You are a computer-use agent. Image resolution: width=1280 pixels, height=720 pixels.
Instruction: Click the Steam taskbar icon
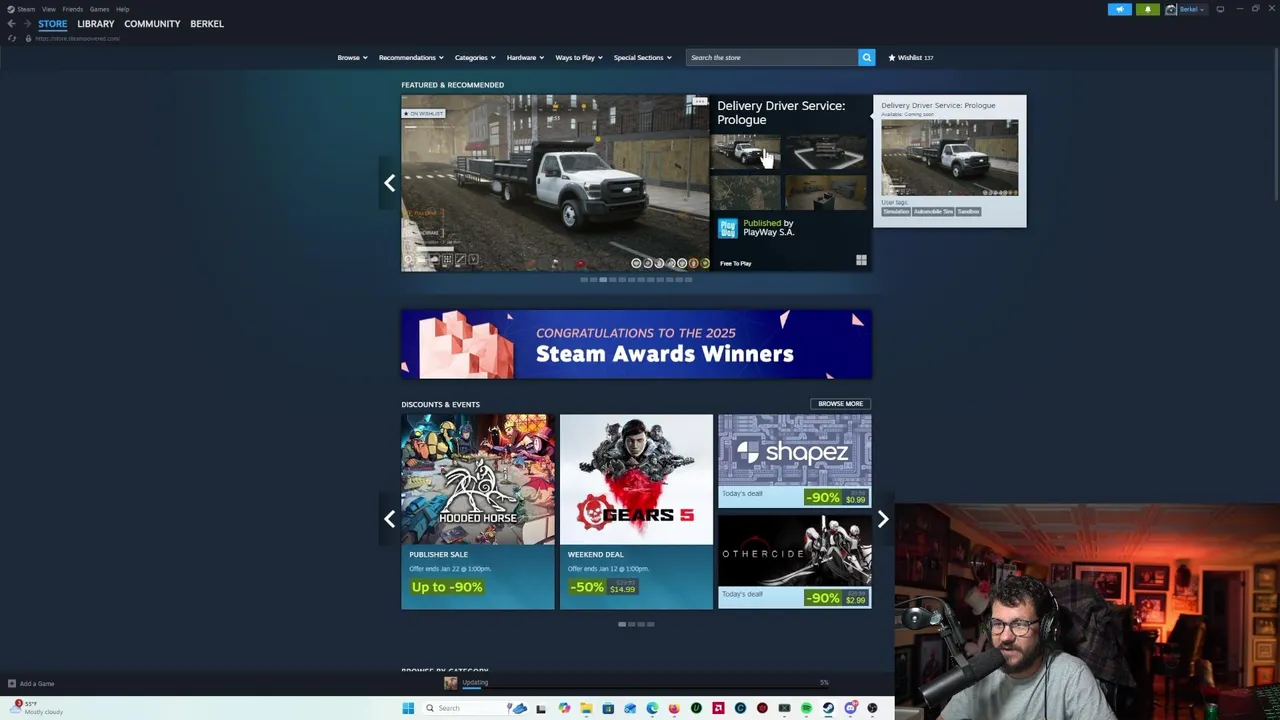coord(828,708)
